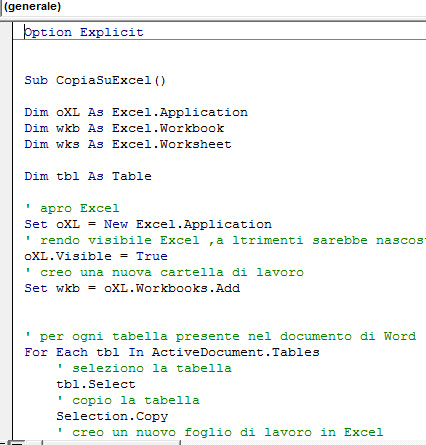Click the 'tbl.Select' line
Screen dimensions: 426x445
(96, 384)
